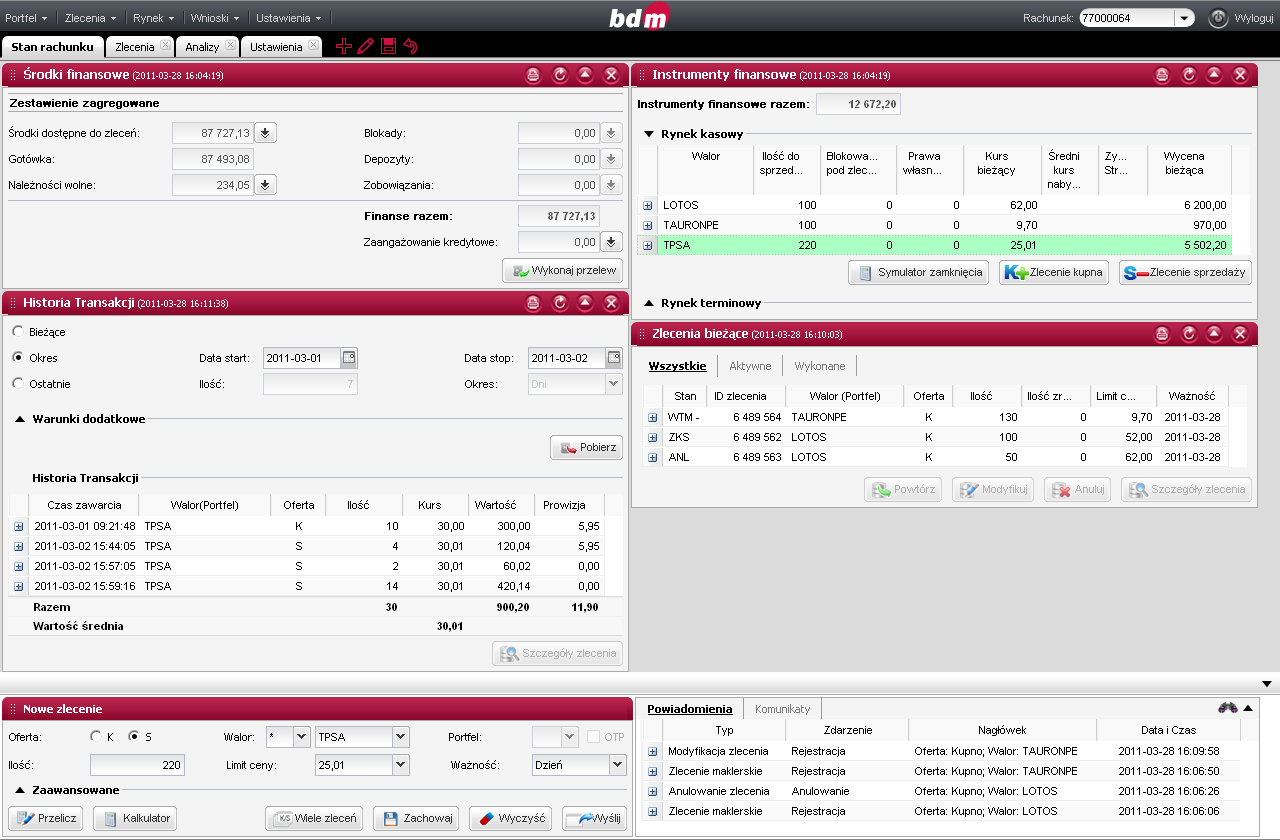This screenshot has width=1280, height=840.
Task: Expand Warunki dodatkowe section
Action: click(x=20, y=419)
